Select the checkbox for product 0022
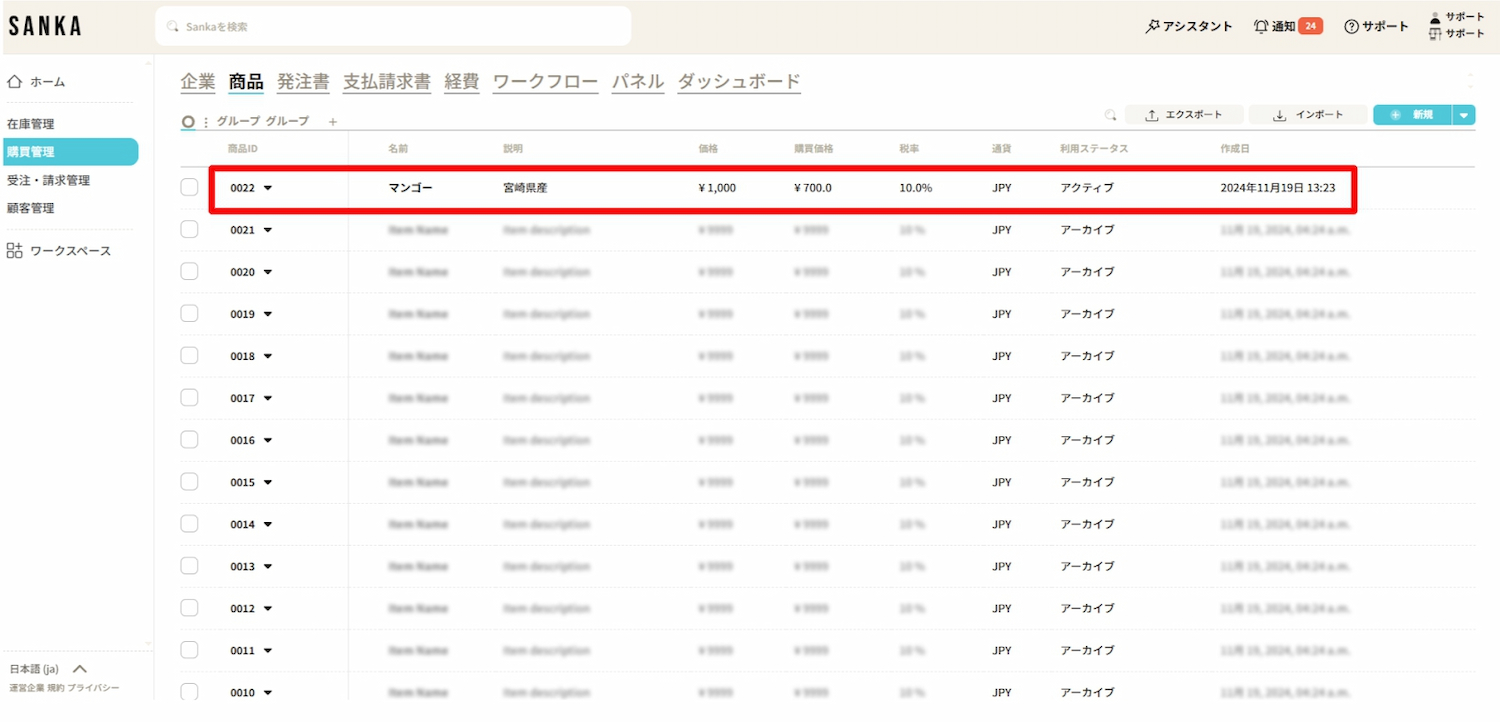 tap(190, 187)
